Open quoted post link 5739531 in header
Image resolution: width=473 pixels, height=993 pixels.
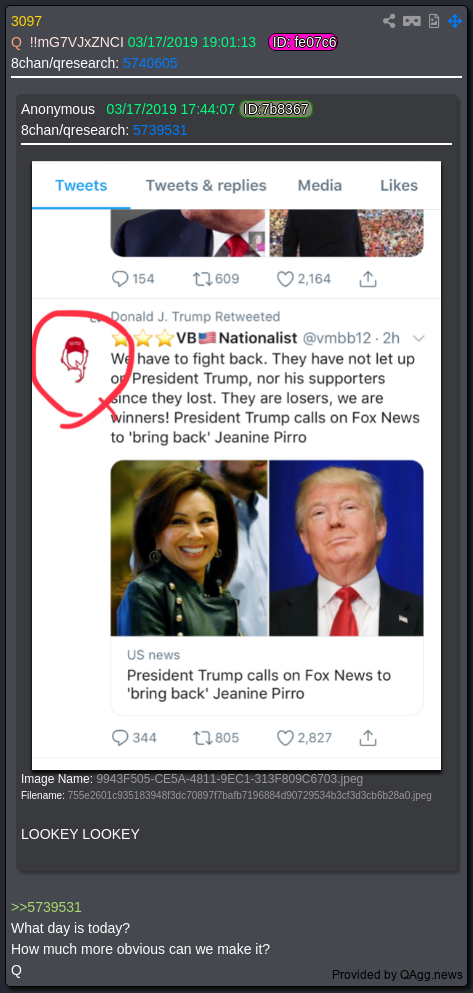click(160, 130)
